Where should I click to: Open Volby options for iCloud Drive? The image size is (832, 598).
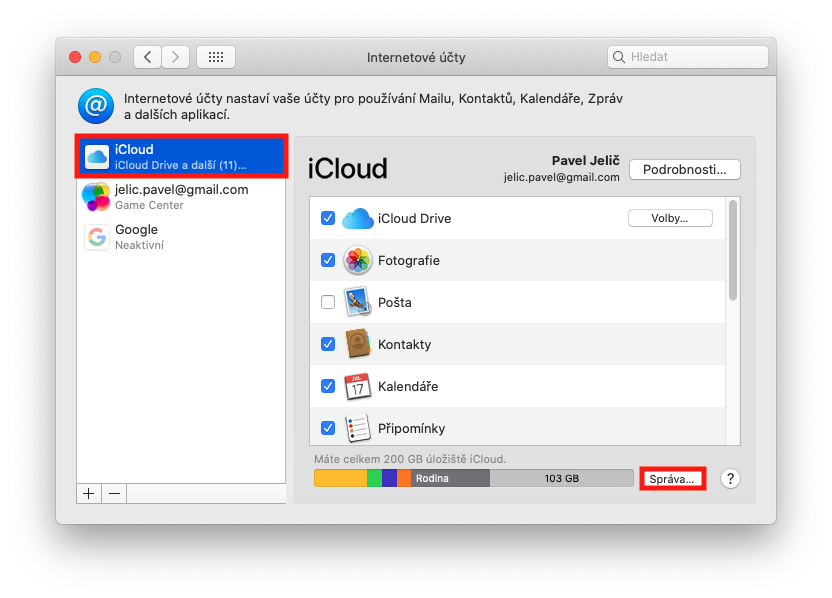pyautogui.click(x=669, y=218)
